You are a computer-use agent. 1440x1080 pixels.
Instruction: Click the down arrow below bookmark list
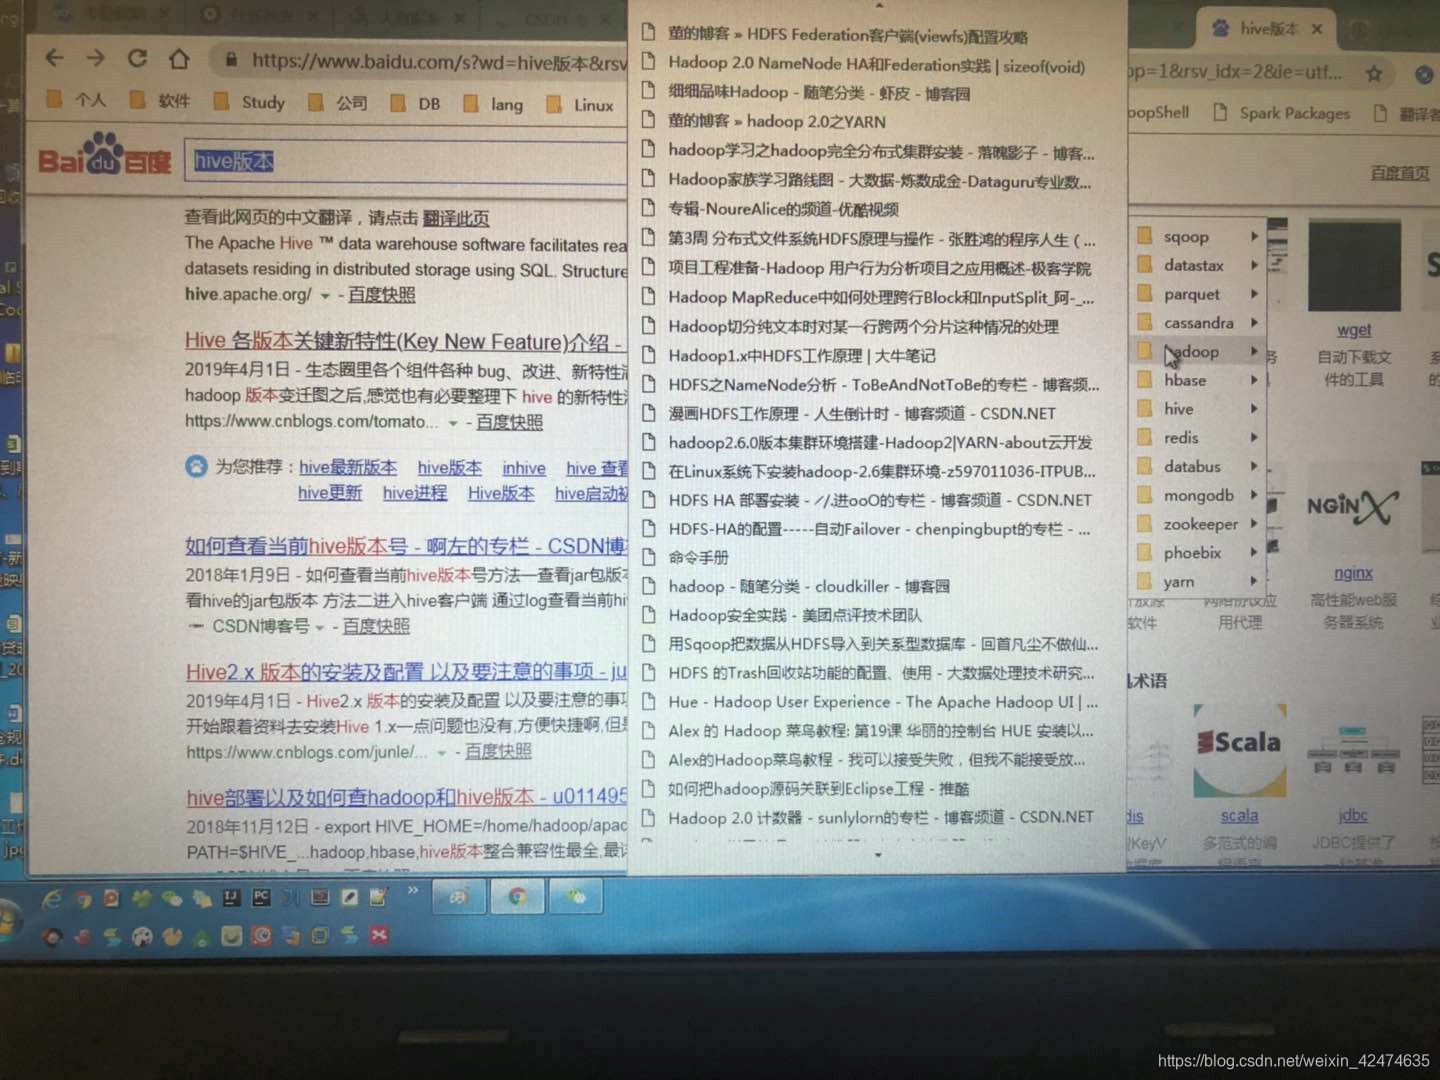(878, 856)
